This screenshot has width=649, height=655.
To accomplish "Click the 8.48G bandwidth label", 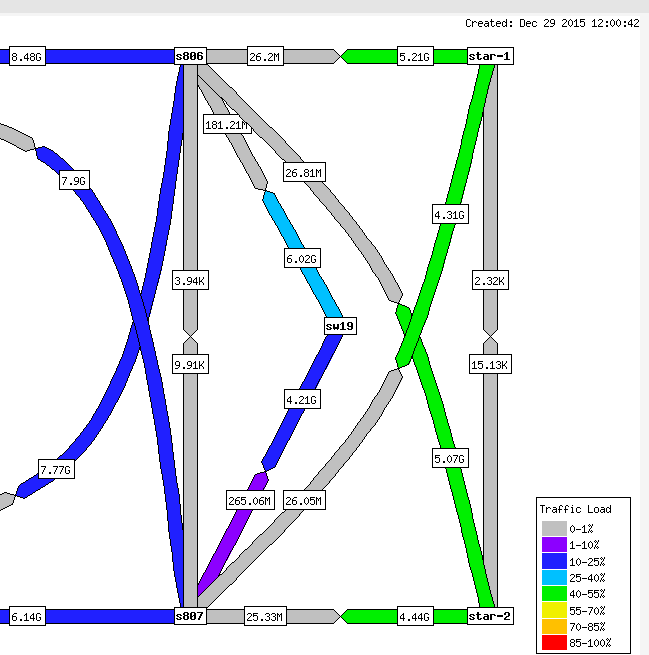I will pos(27,56).
